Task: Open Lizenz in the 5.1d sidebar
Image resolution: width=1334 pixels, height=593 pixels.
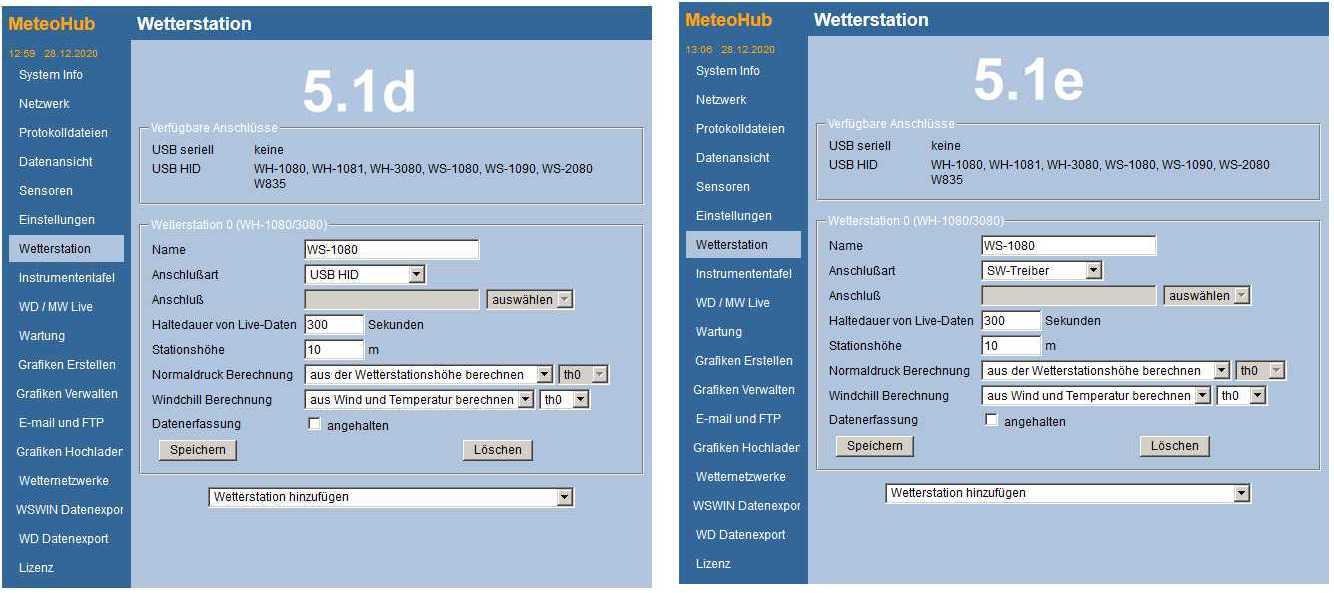Action: click(36, 568)
